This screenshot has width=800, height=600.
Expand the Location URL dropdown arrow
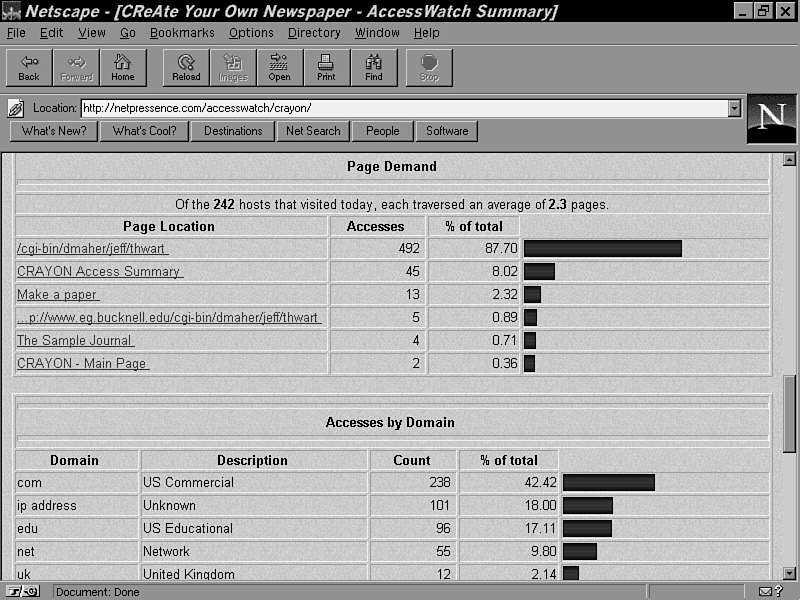734,108
